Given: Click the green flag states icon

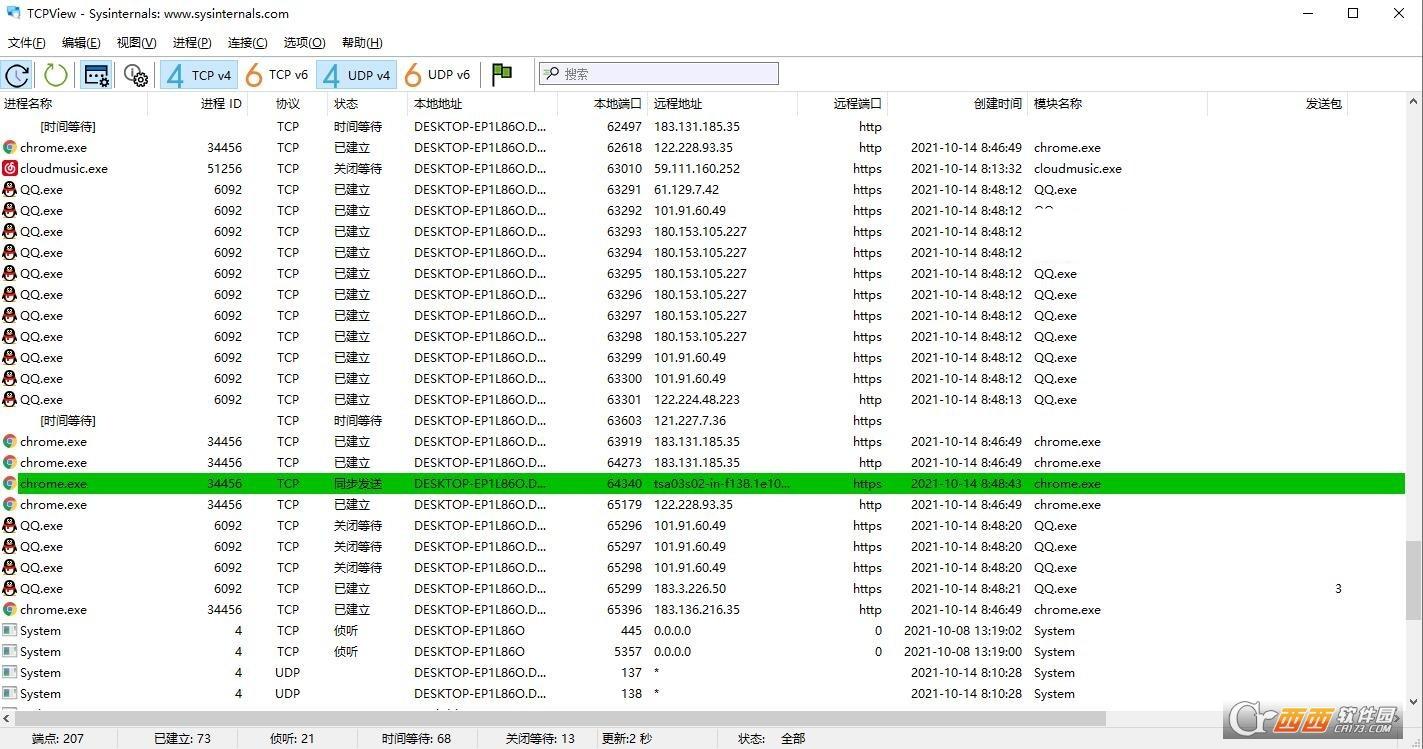Looking at the screenshot, I should point(502,75).
